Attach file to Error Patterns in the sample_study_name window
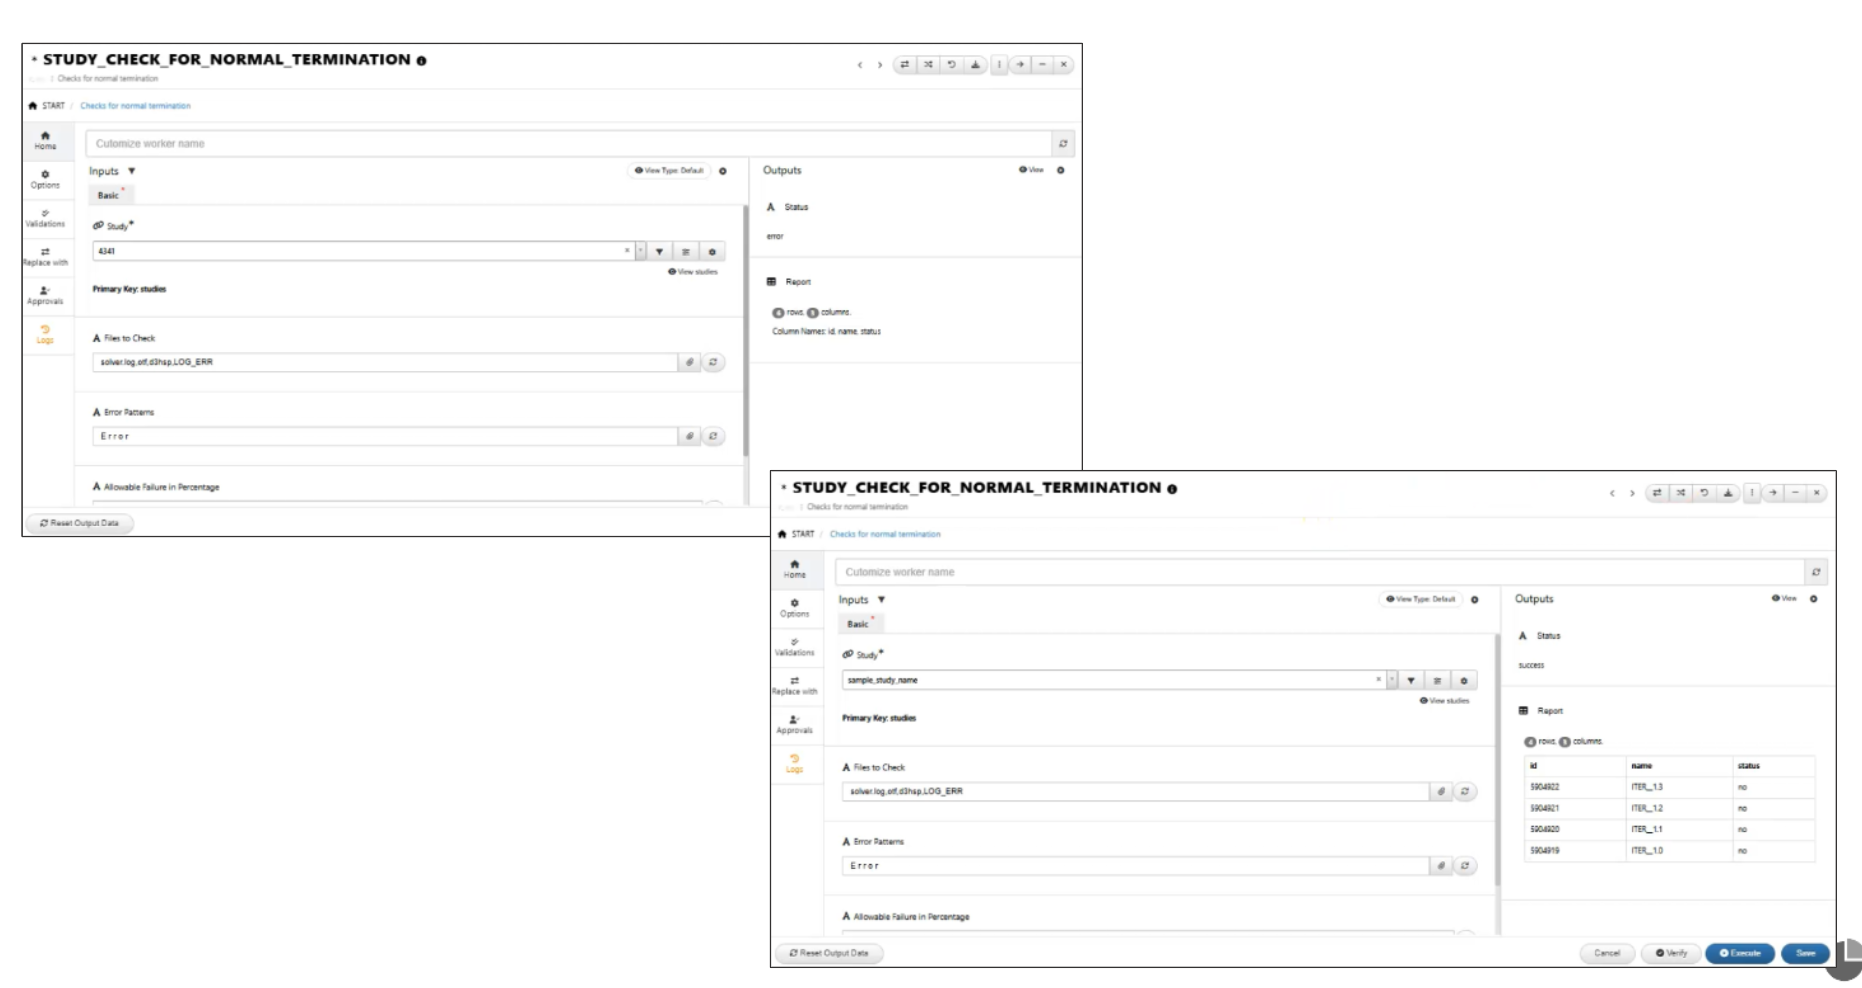The height and width of the screenshot is (988, 1862). 1441,866
